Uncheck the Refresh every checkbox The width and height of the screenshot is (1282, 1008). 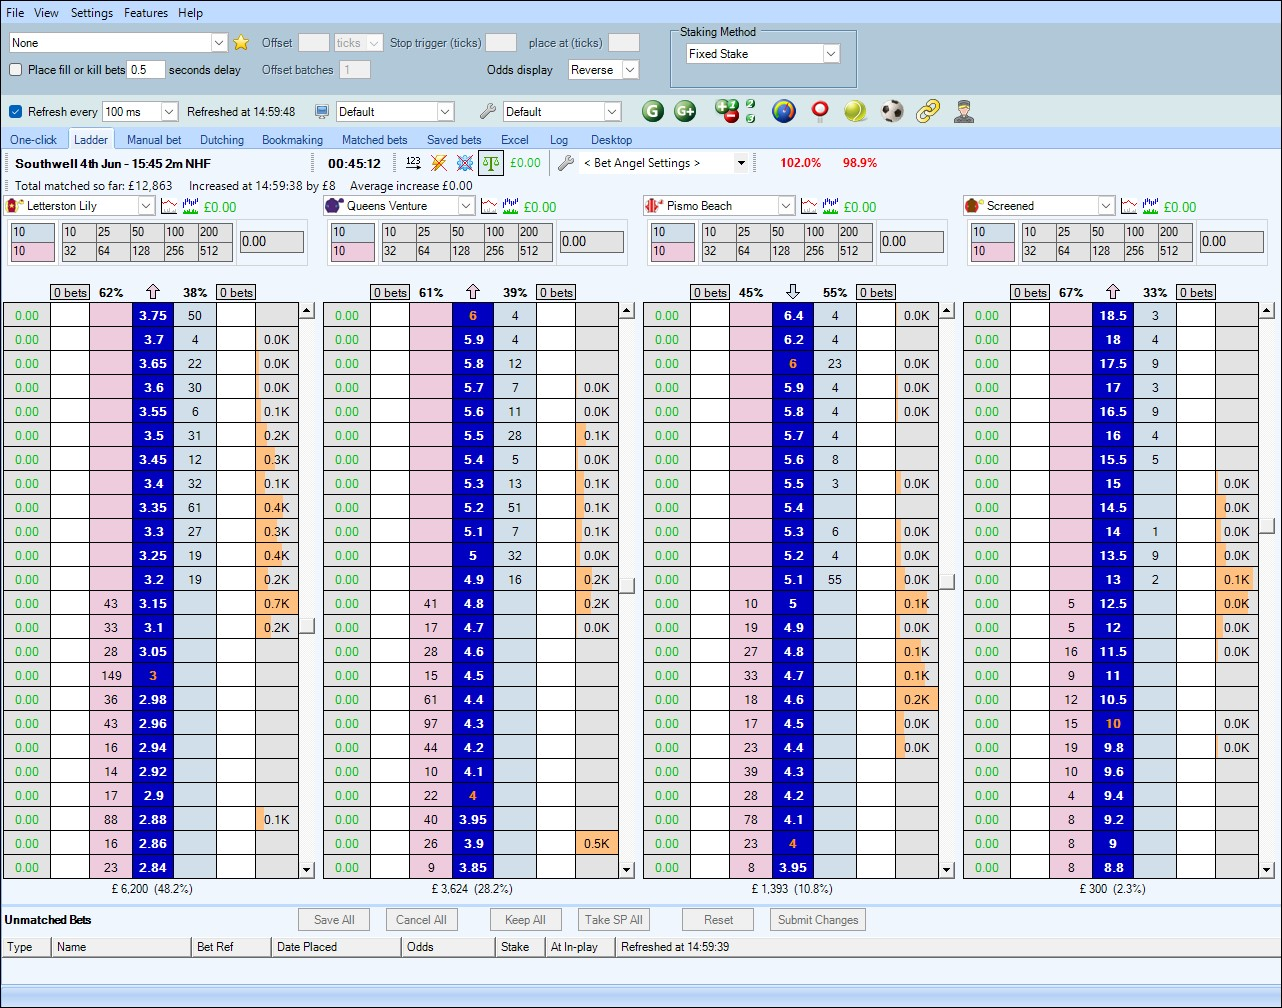(16, 111)
